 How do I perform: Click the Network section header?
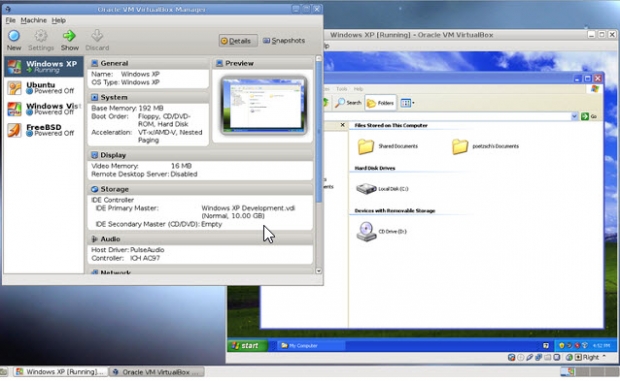click(200, 272)
